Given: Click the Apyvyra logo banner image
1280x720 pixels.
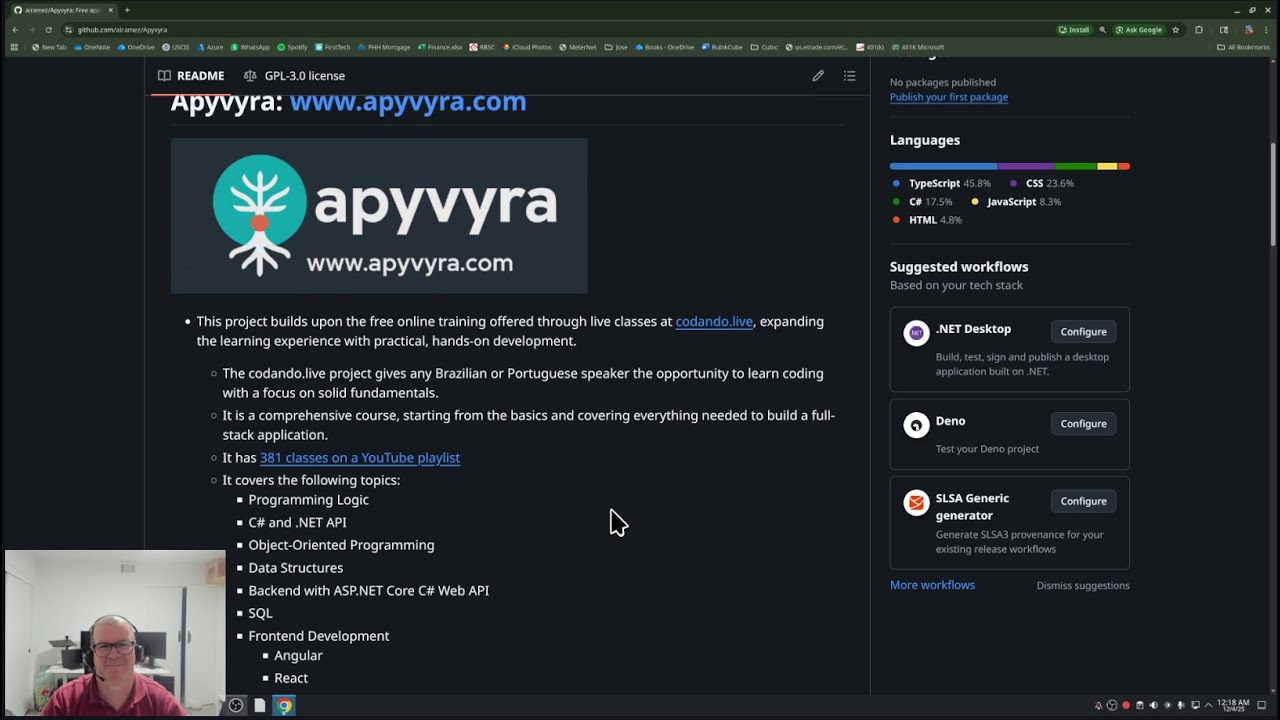Looking at the screenshot, I should pyautogui.click(x=379, y=216).
